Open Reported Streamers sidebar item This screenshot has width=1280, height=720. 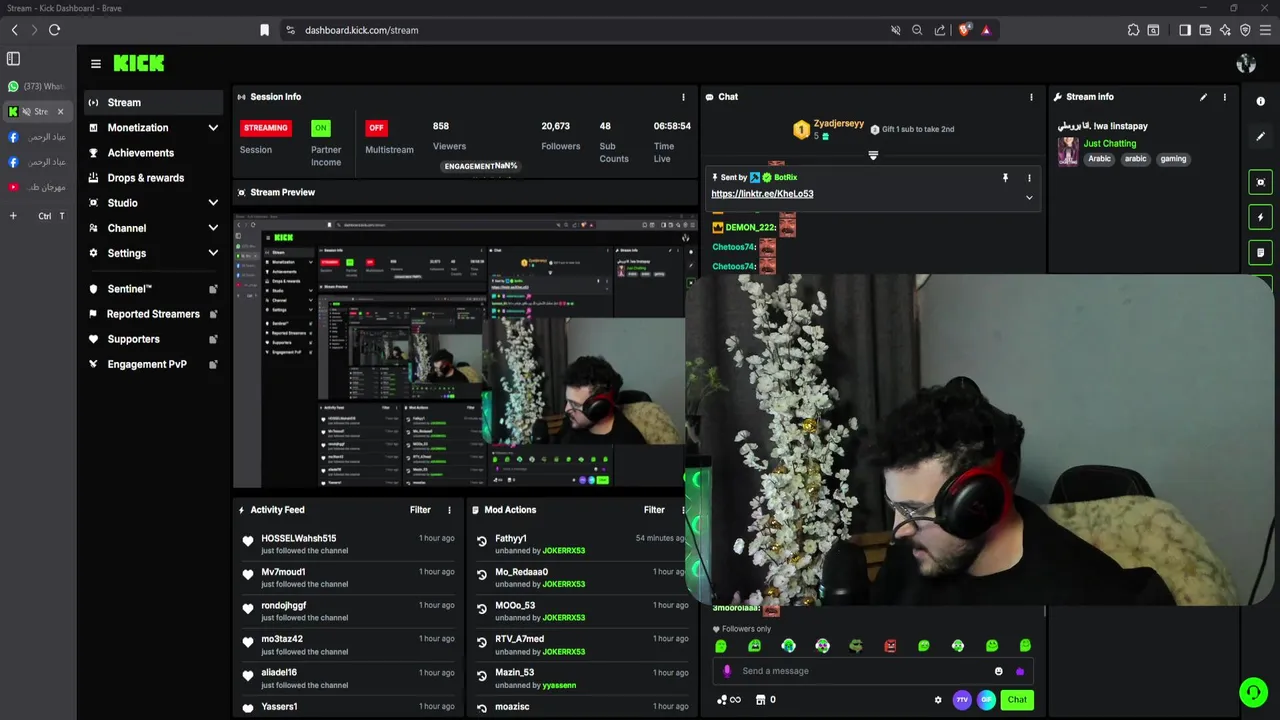coord(154,314)
